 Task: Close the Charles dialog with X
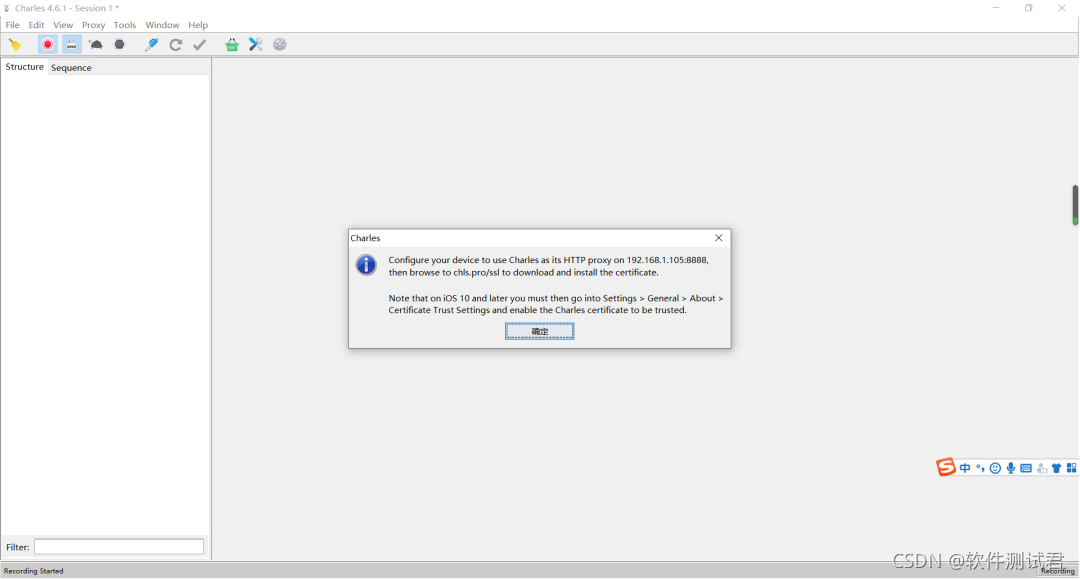click(x=718, y=238)
